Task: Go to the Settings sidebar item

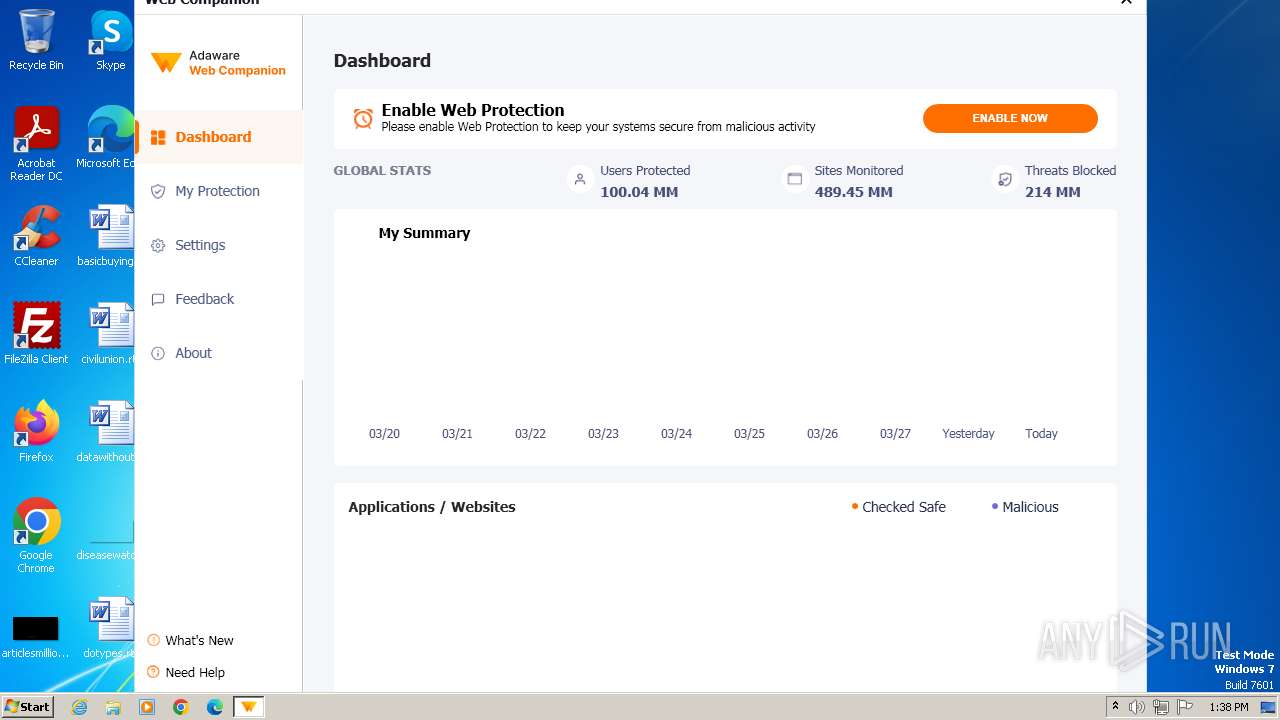Action: pyautogui.click(x=218, y=245)
